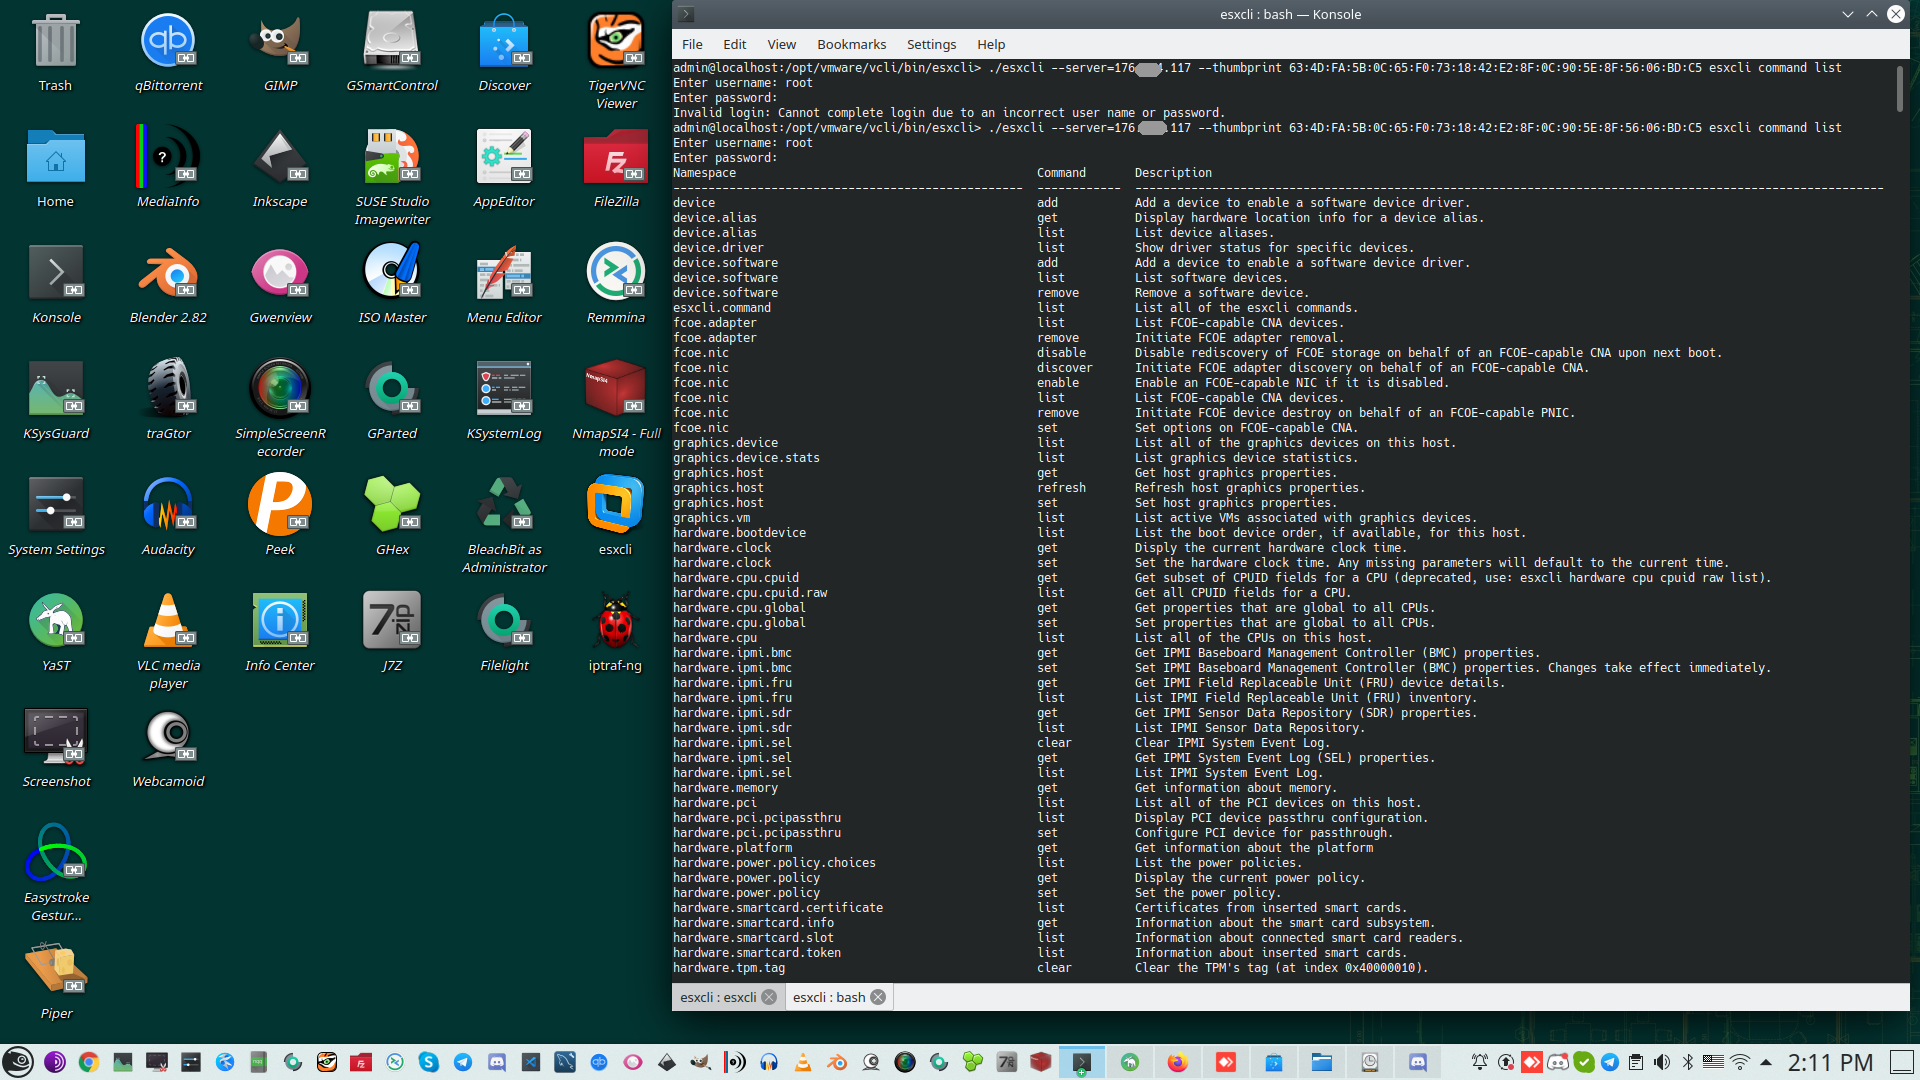Open the Settings menu in Konsole
1920x1080 pixels.
(931, 44)
